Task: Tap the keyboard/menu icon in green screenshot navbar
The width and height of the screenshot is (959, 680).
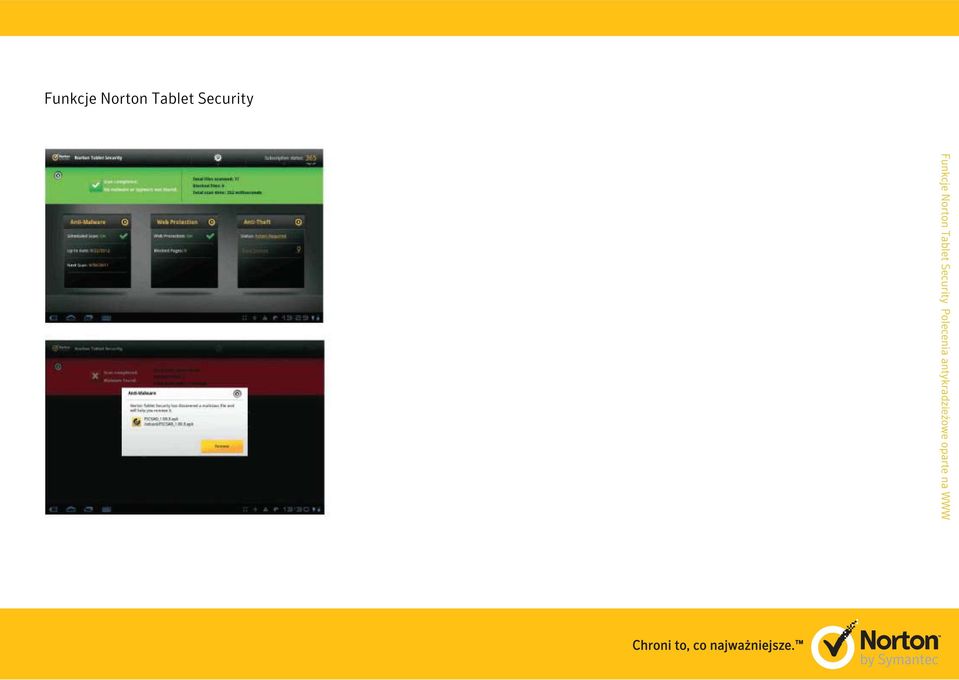Action: point(106,317)
